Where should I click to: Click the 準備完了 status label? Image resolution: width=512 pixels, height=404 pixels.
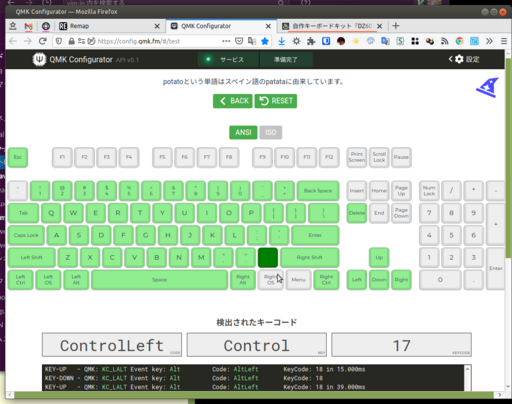pos(286,60)
